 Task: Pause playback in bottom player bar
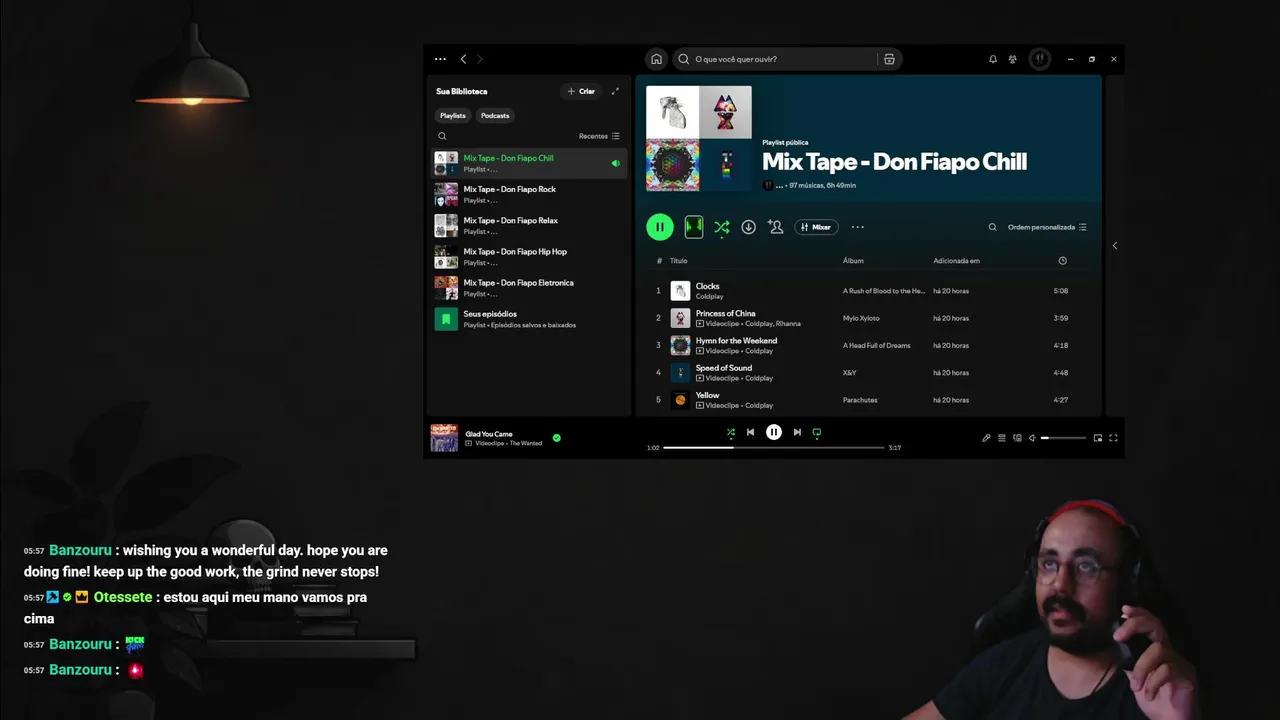point(774,432)
